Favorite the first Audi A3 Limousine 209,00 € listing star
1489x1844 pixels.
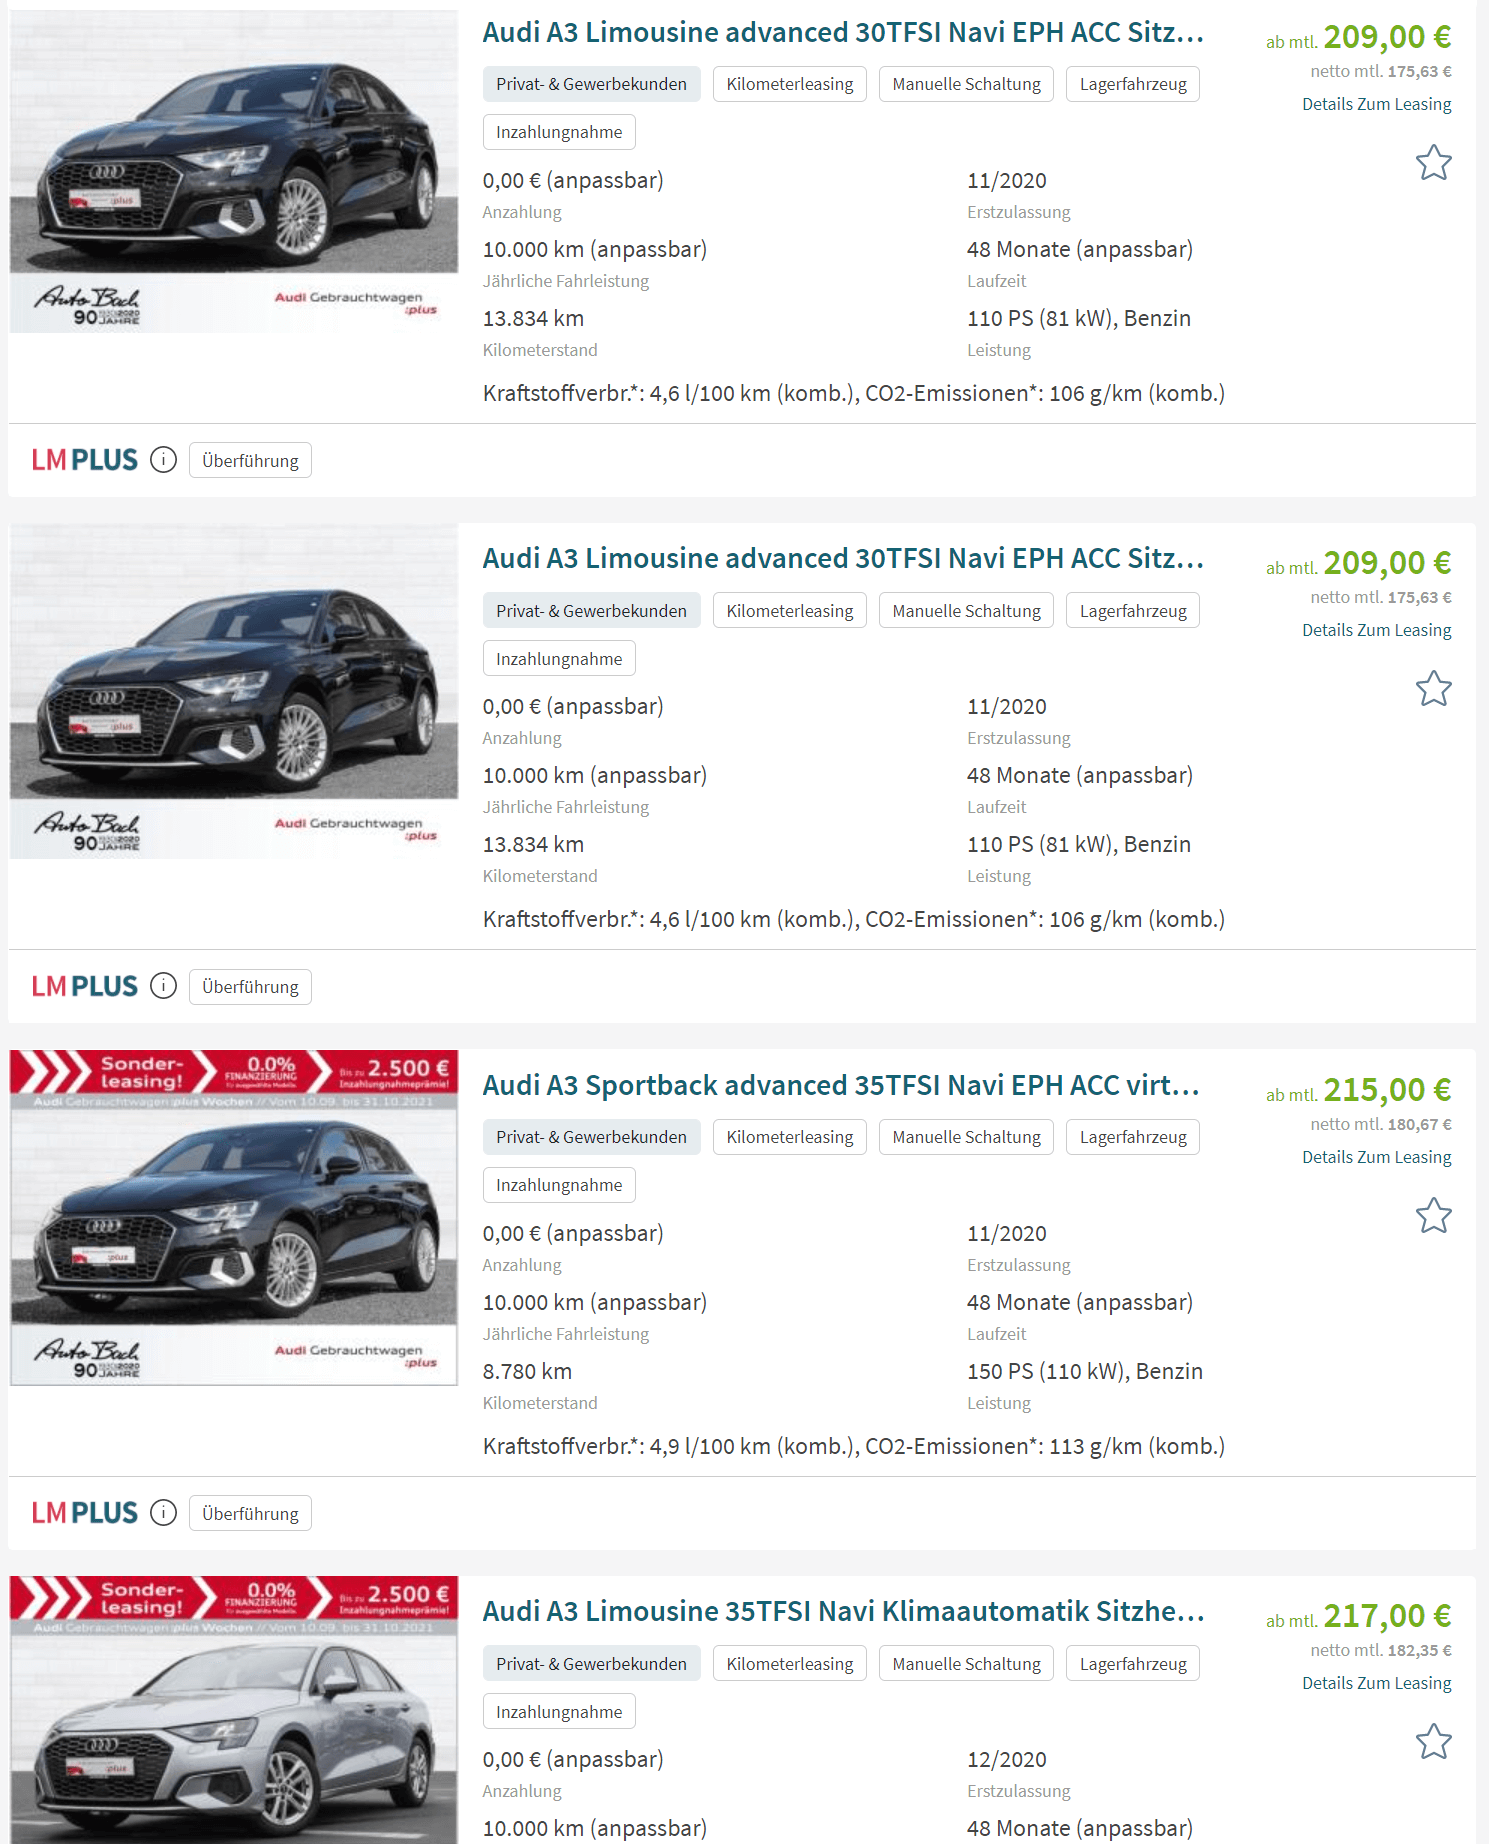point(1433,162)
